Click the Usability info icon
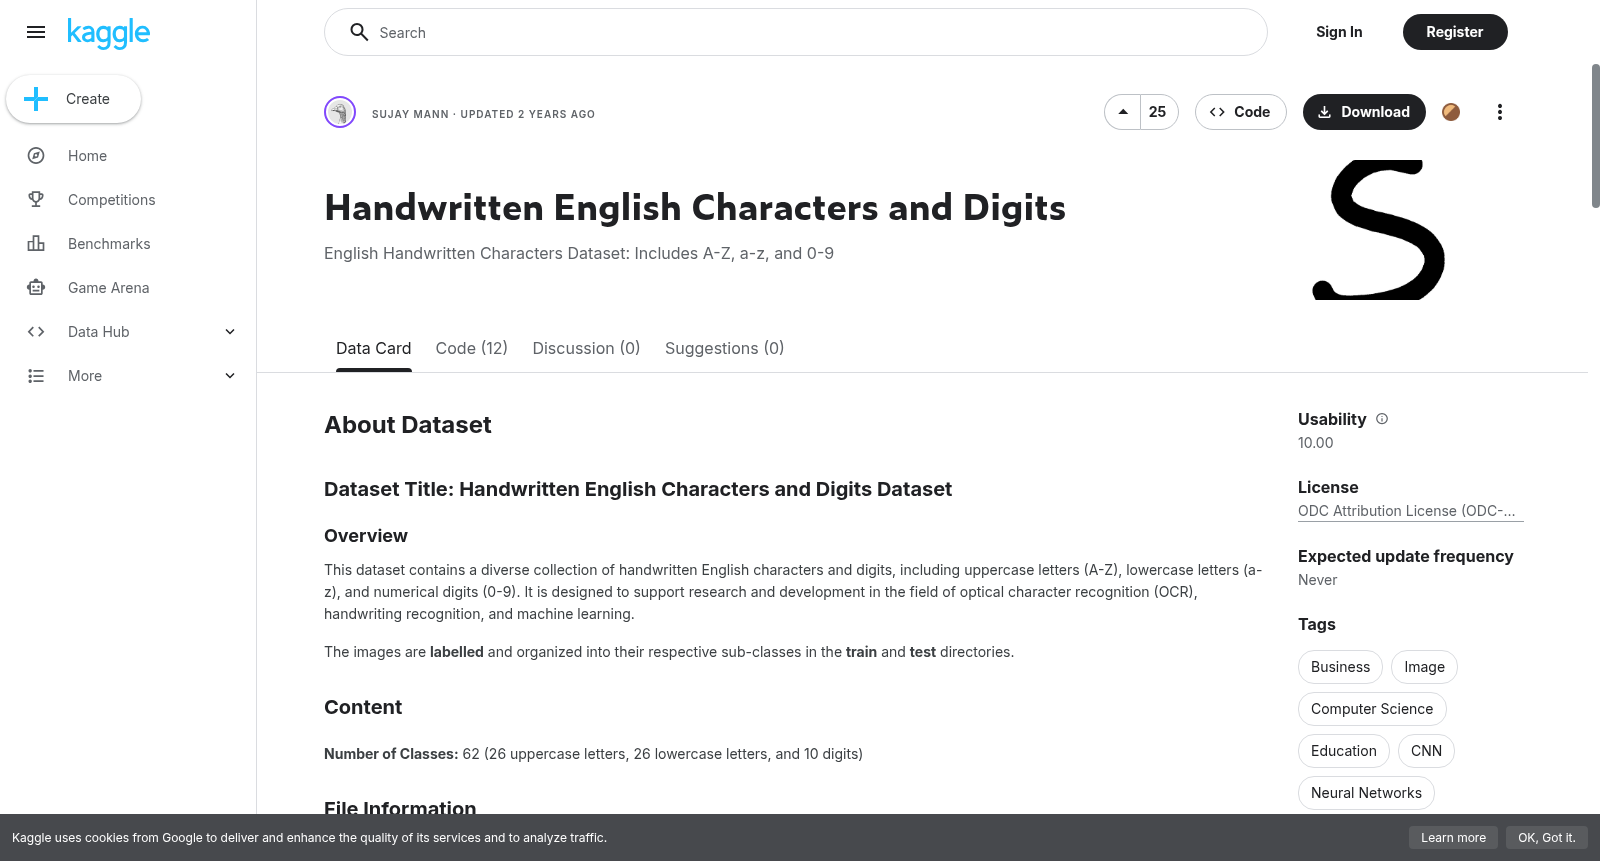 click(x=1382, y=419)
